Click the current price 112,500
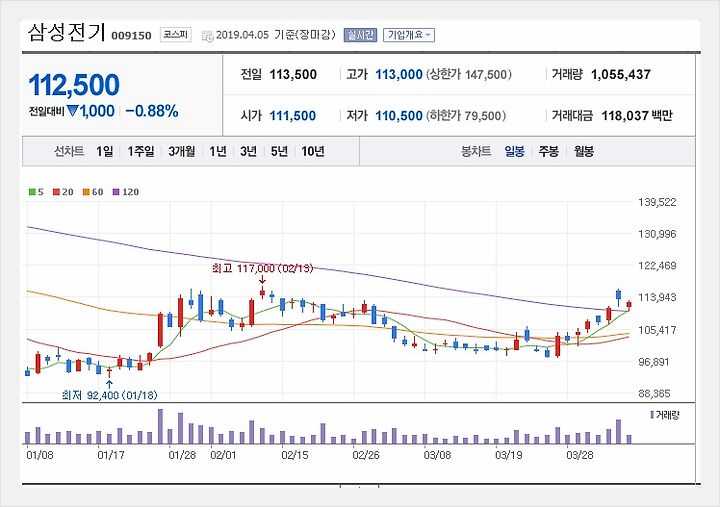This screenshot has height=507, width=720. click(x=74, y=85)
